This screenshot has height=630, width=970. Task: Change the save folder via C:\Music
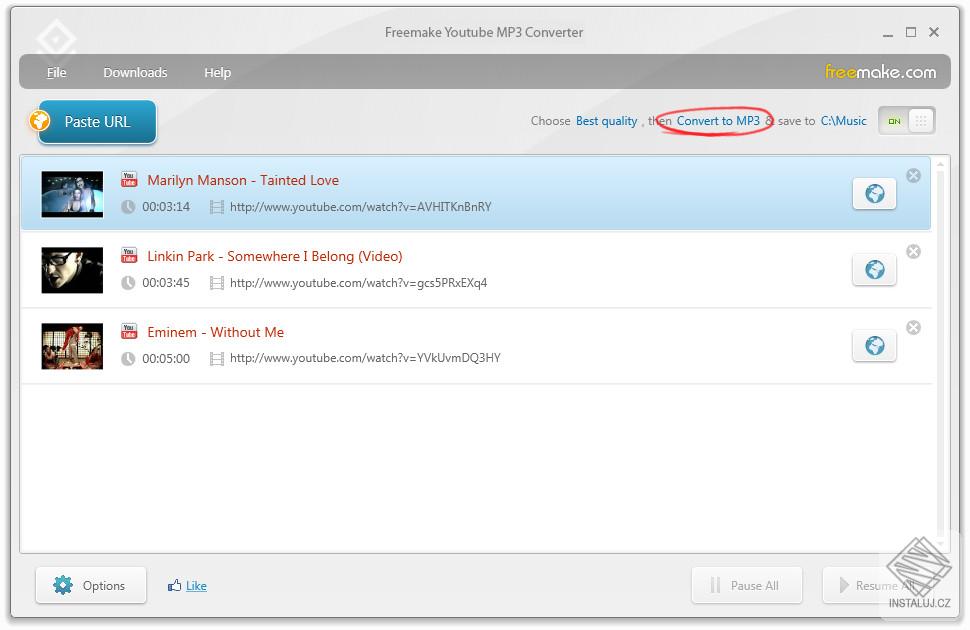(843, 120)
